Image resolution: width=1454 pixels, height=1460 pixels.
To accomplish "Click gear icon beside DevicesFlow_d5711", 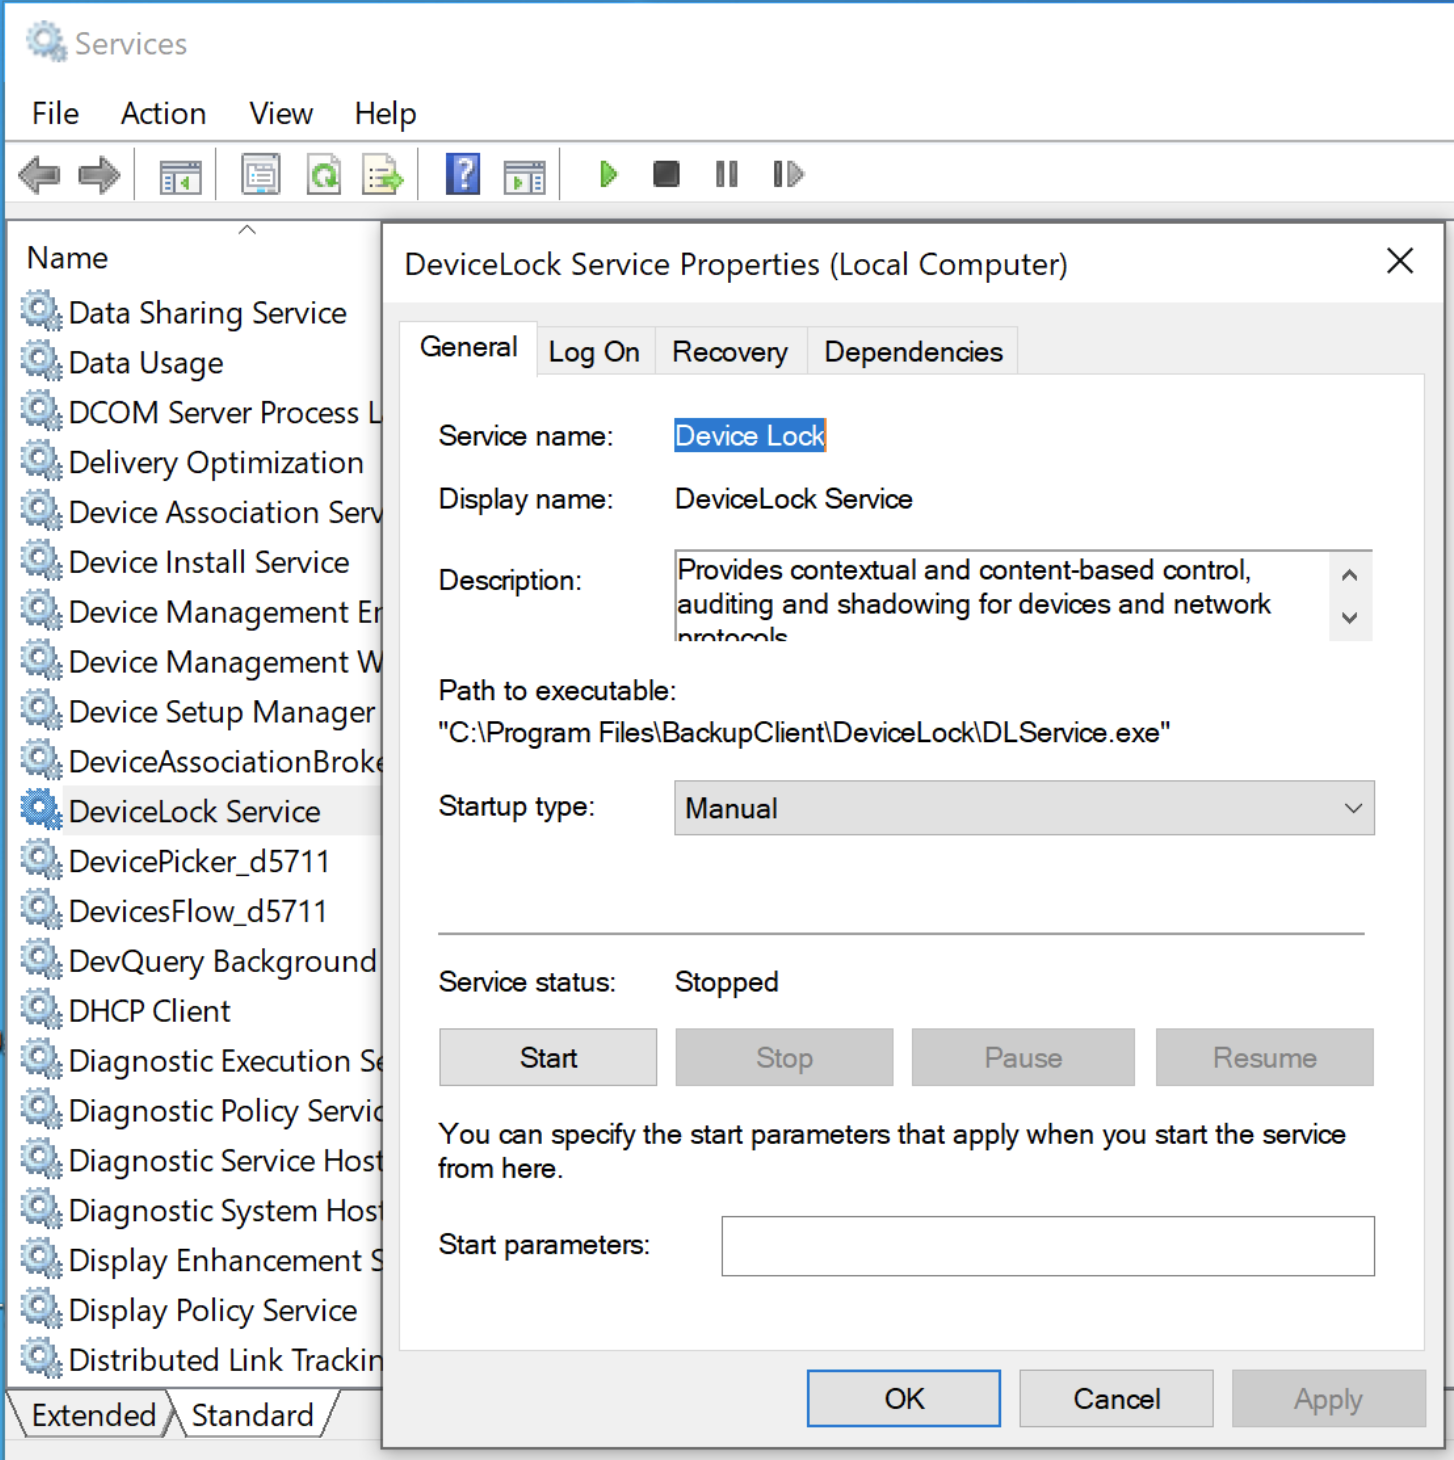I will pos(41,909).
